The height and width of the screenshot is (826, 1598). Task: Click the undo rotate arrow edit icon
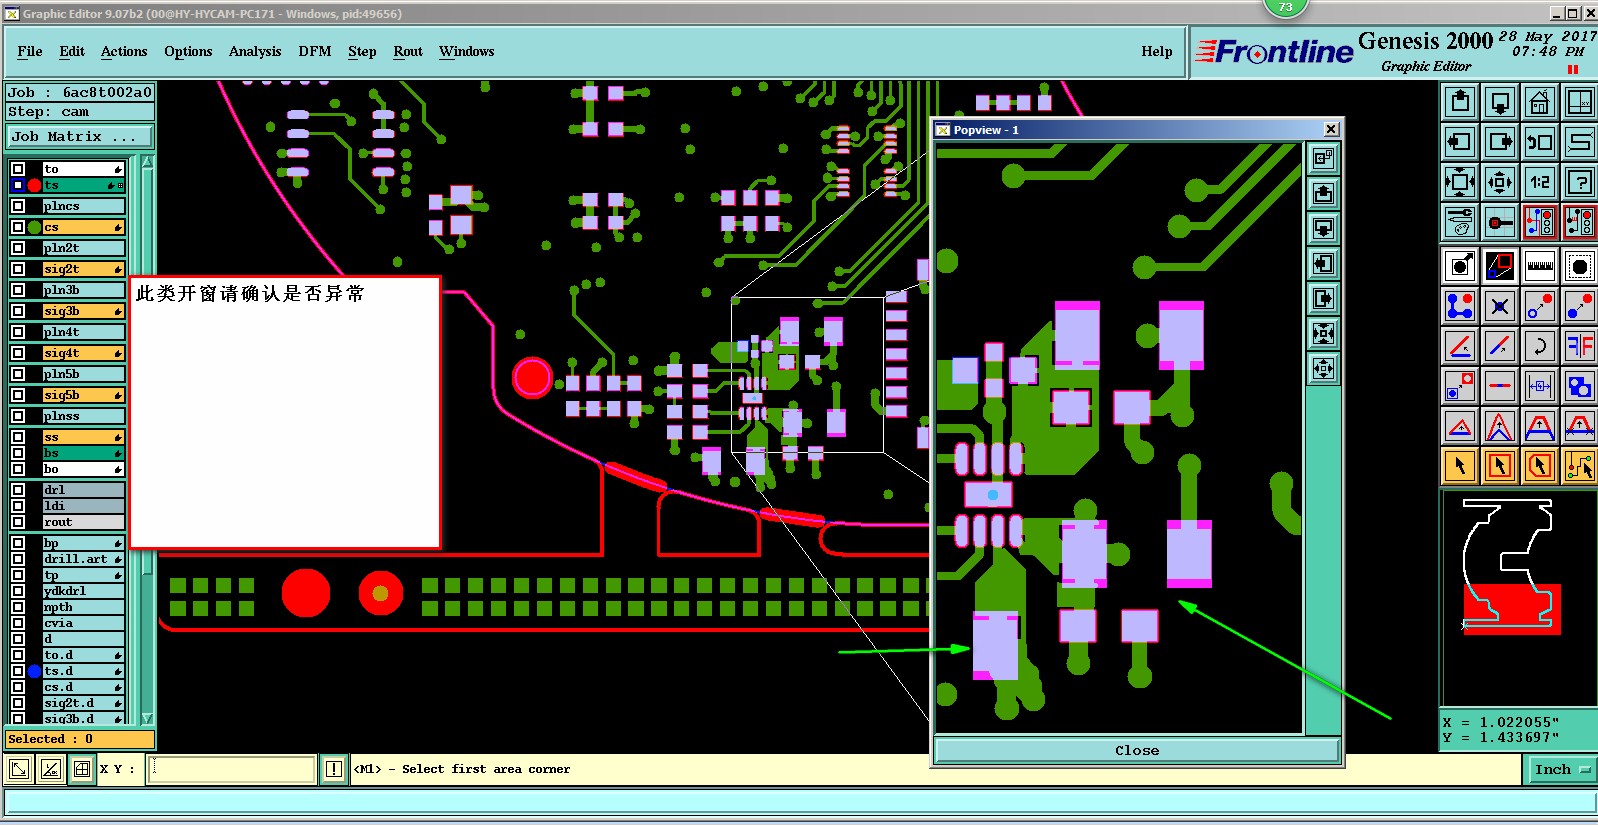[x=1539, y=346]
